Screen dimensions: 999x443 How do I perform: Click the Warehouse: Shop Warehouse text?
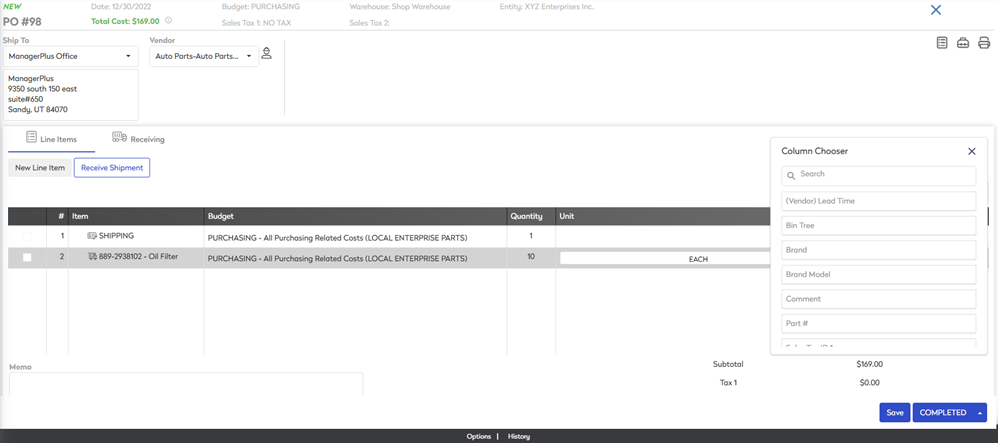[x=400, y=7]
